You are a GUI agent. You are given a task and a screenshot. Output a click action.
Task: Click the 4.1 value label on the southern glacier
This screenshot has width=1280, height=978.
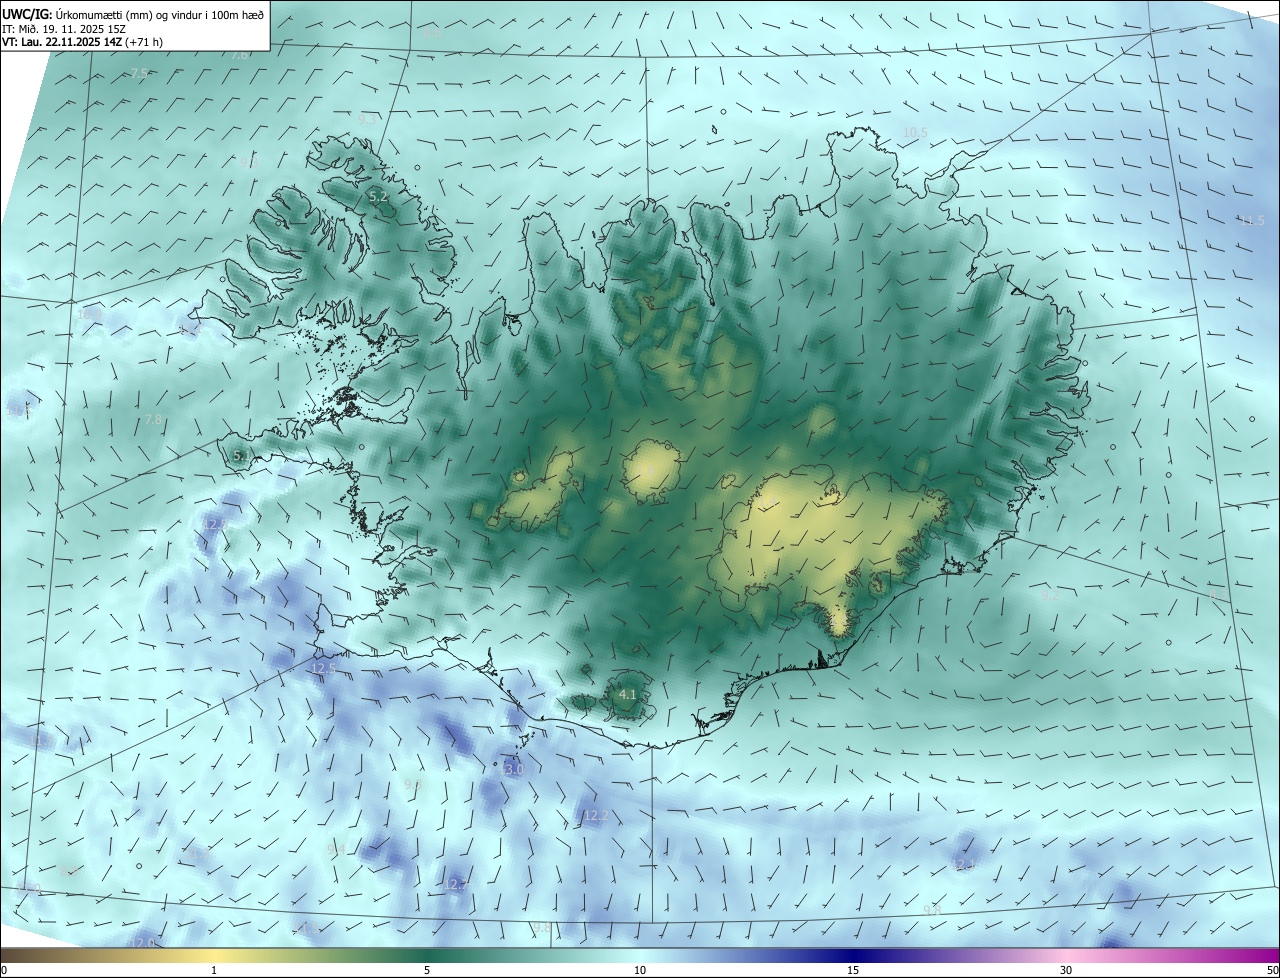point(628,694)
